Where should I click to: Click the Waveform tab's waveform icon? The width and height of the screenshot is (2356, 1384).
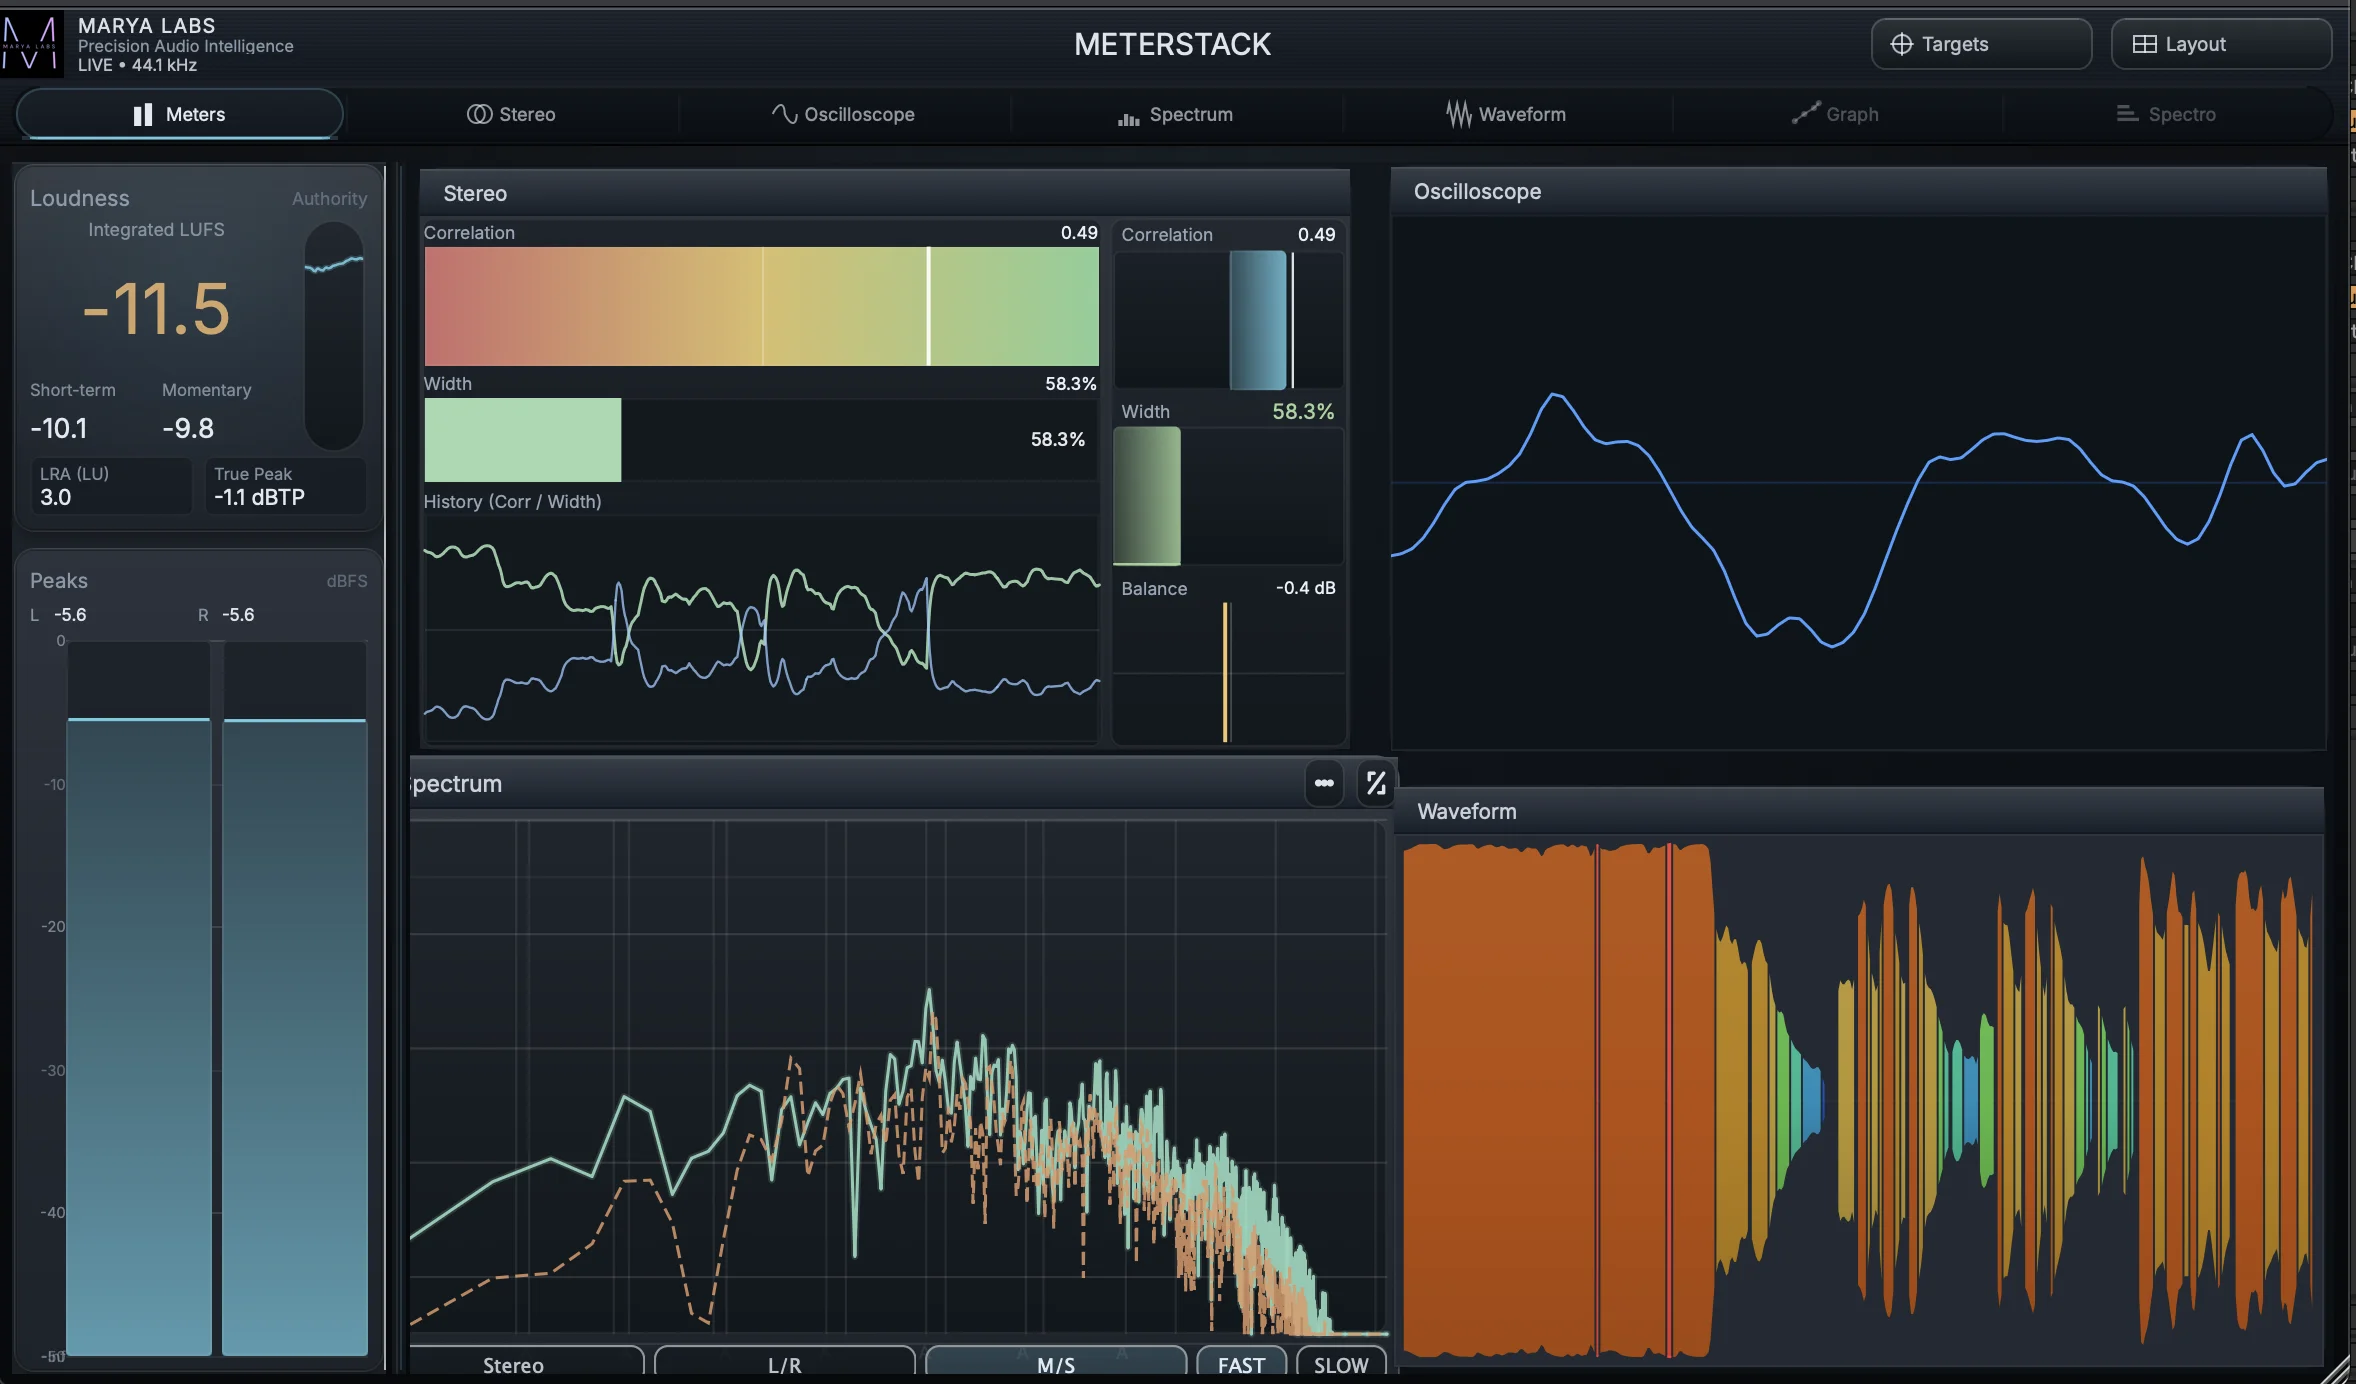(x=1458, y=114)
